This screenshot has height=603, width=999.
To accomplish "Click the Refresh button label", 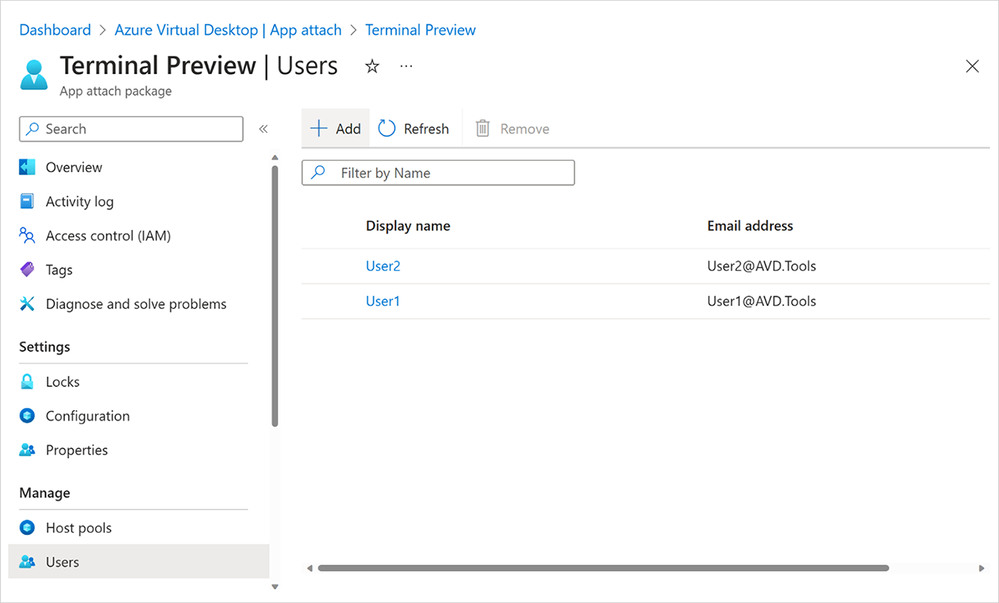I will pyautogui.click(x=426, y=129).
